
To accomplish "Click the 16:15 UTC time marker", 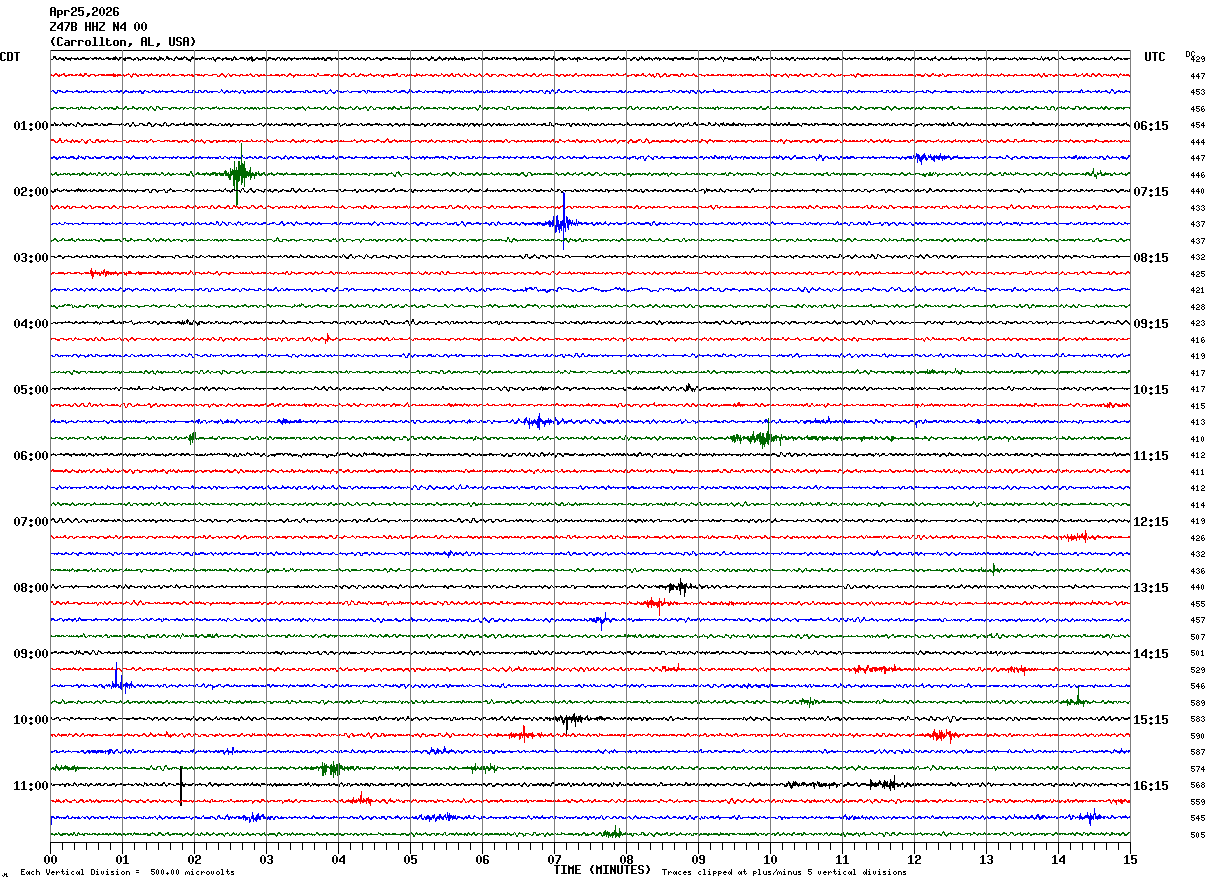I will [x=1150, y=786].
